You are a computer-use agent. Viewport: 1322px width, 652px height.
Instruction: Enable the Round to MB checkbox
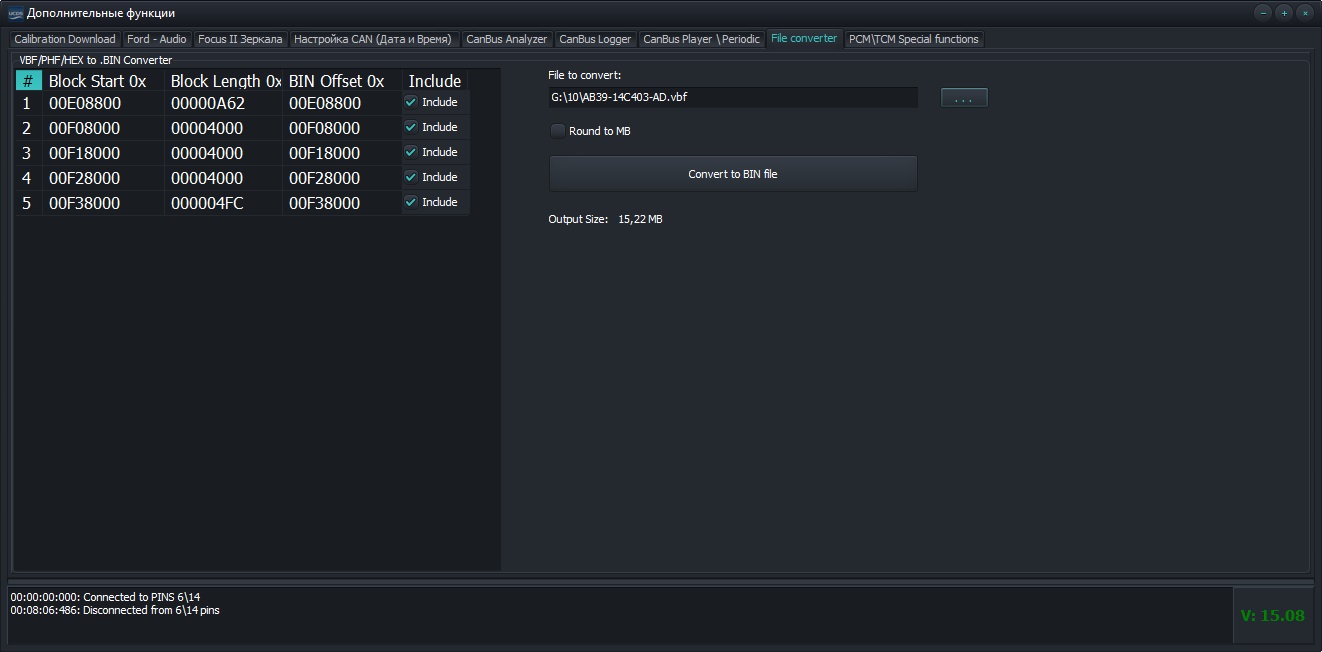(x=558, y=131)
